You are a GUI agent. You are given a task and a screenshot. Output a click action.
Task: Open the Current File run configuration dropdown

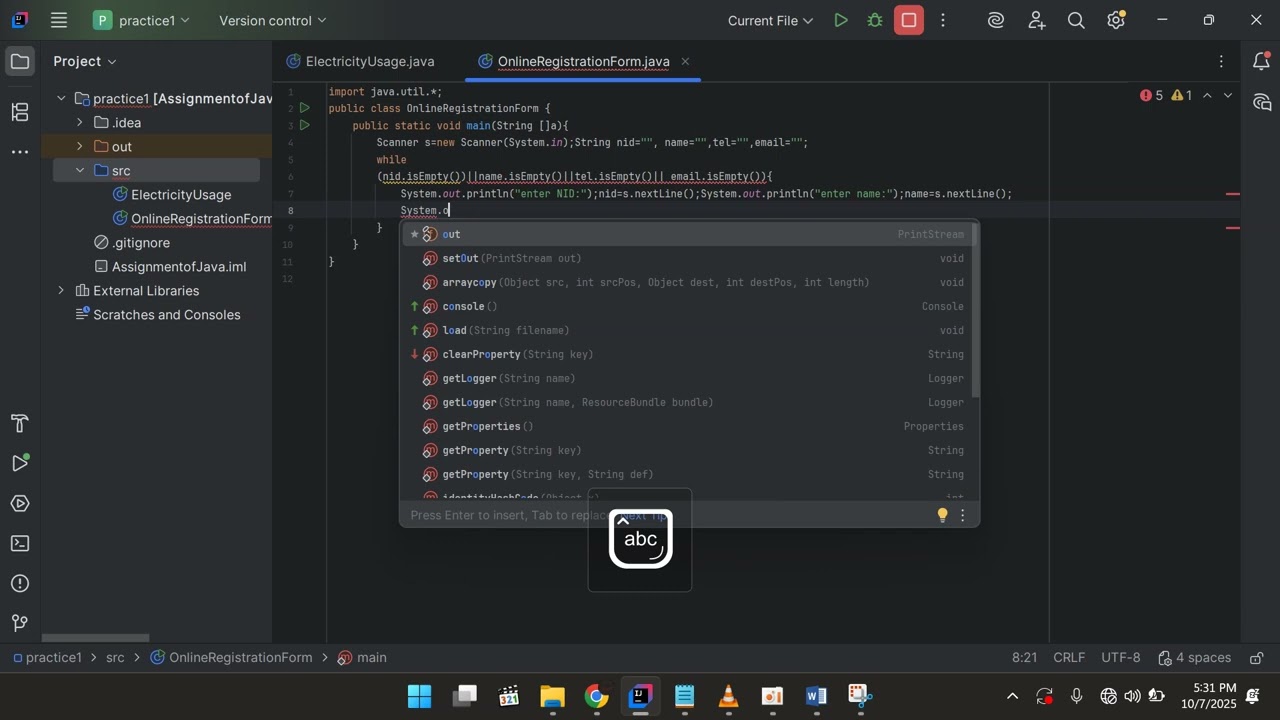pyautogui.click(x=770, y=20)
